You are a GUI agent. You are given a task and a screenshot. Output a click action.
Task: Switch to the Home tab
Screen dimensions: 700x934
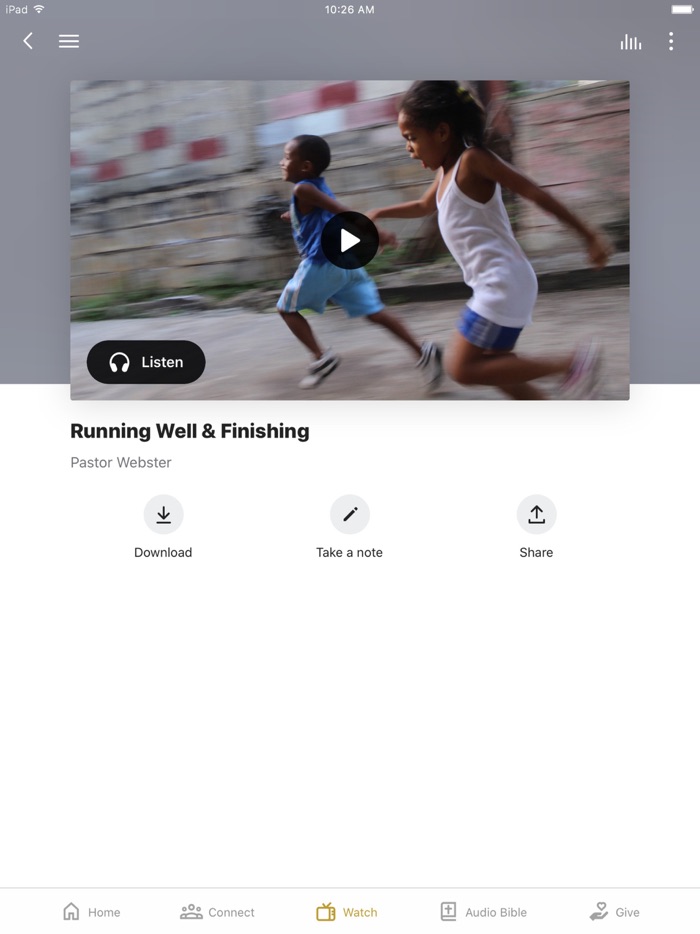pos(92,912)
